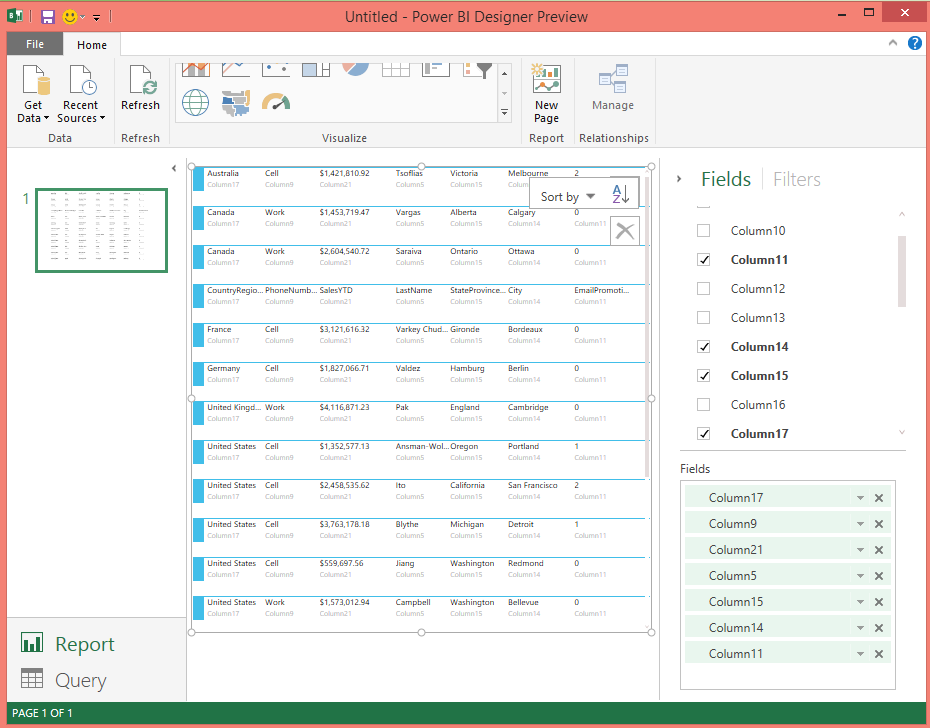This screenshot has height=728, width=930.
Task: Select the page 1 thumbnail
Action: pyautogui.click(x=101, y=230)
